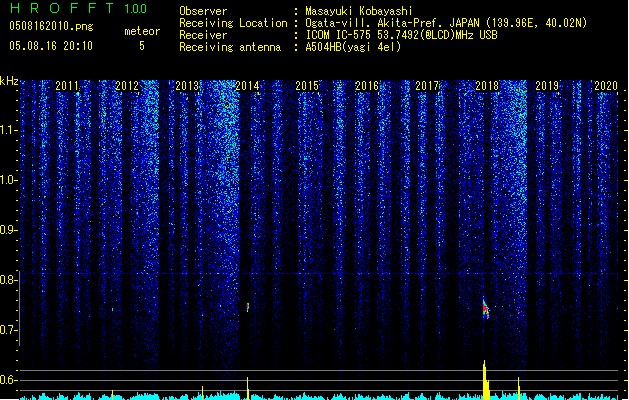Click the meteor label

pyautogui.click(x=142, y=31)
